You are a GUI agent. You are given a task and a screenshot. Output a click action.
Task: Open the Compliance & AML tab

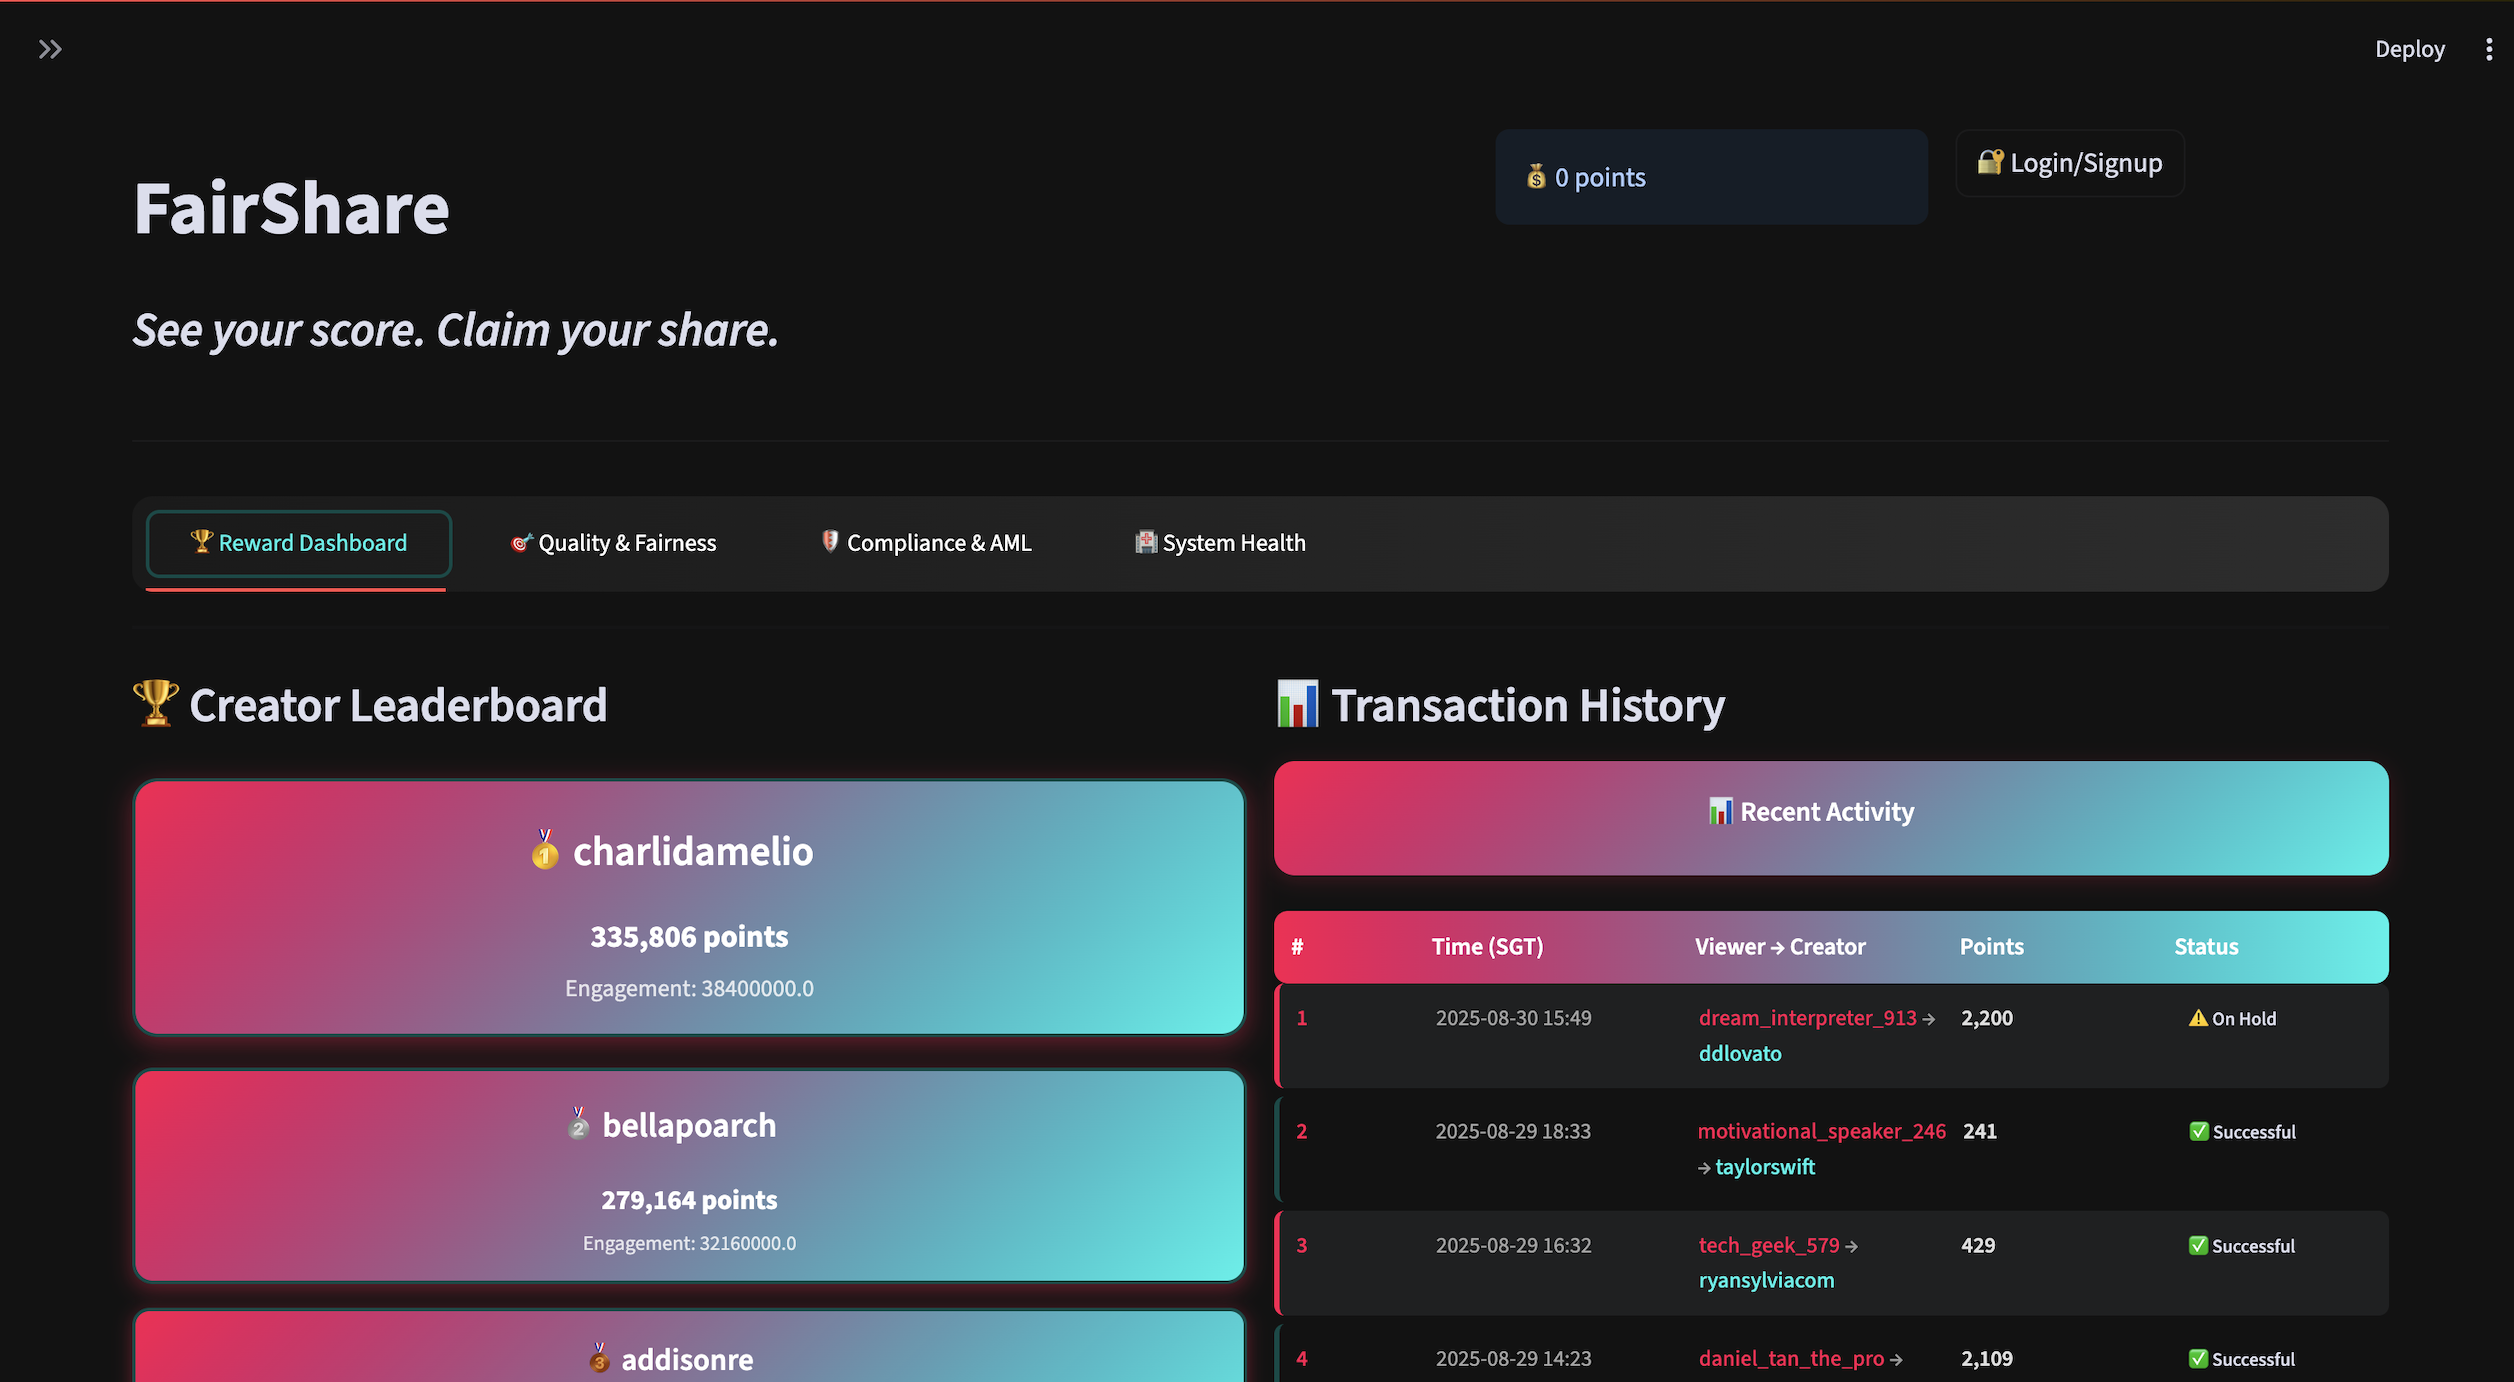[x=925, y=543]
